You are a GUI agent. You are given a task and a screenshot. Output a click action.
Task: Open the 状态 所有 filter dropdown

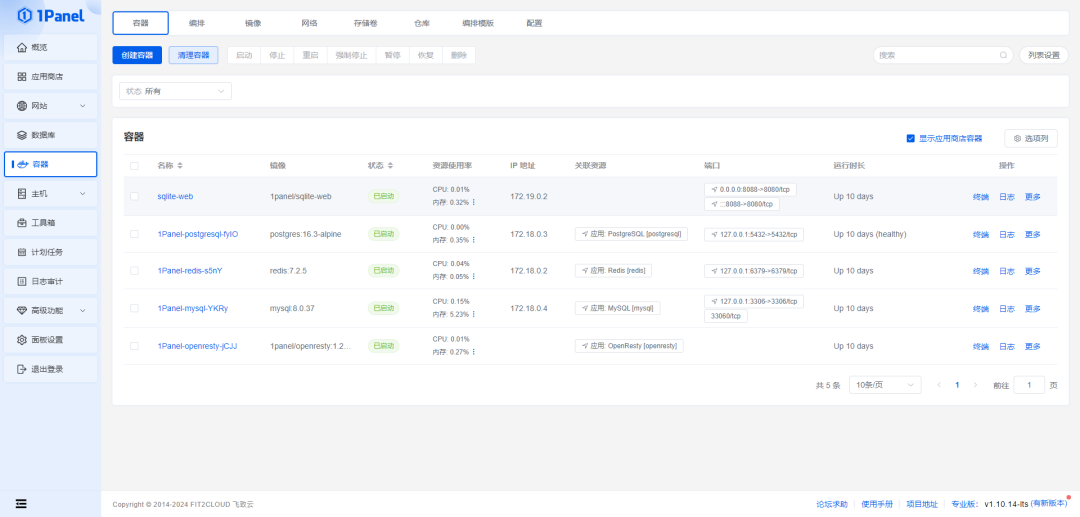(175, 91)
